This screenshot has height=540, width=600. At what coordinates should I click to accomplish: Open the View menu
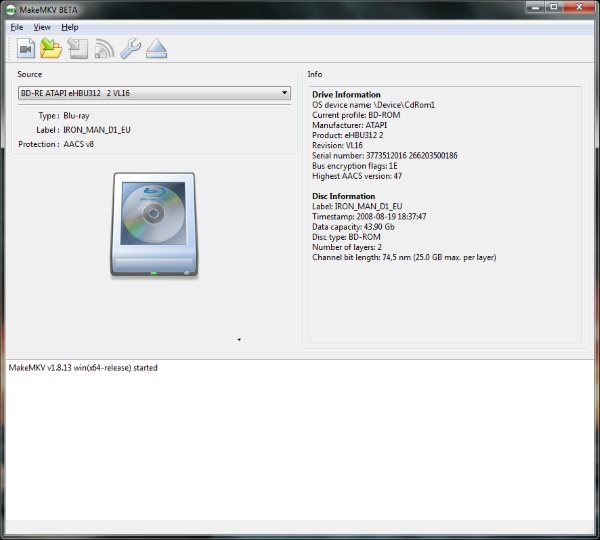pos(42,27)
